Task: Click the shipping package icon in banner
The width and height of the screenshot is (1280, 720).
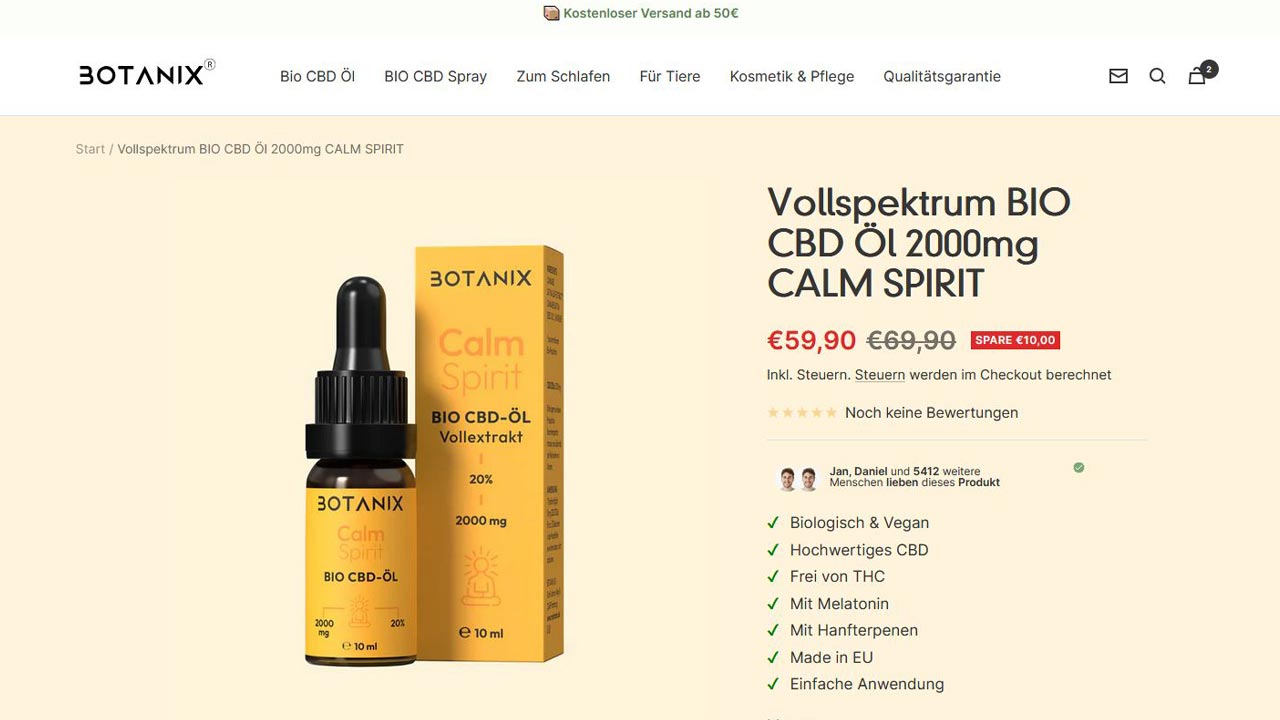Action: [x=551, y=13]
